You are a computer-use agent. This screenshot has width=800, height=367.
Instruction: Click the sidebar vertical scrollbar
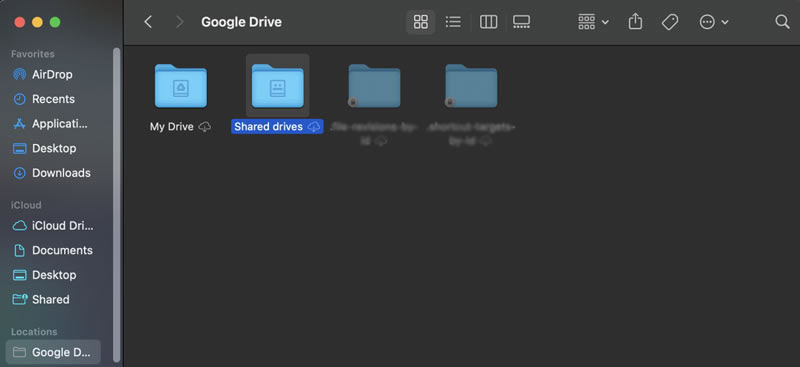116,204
